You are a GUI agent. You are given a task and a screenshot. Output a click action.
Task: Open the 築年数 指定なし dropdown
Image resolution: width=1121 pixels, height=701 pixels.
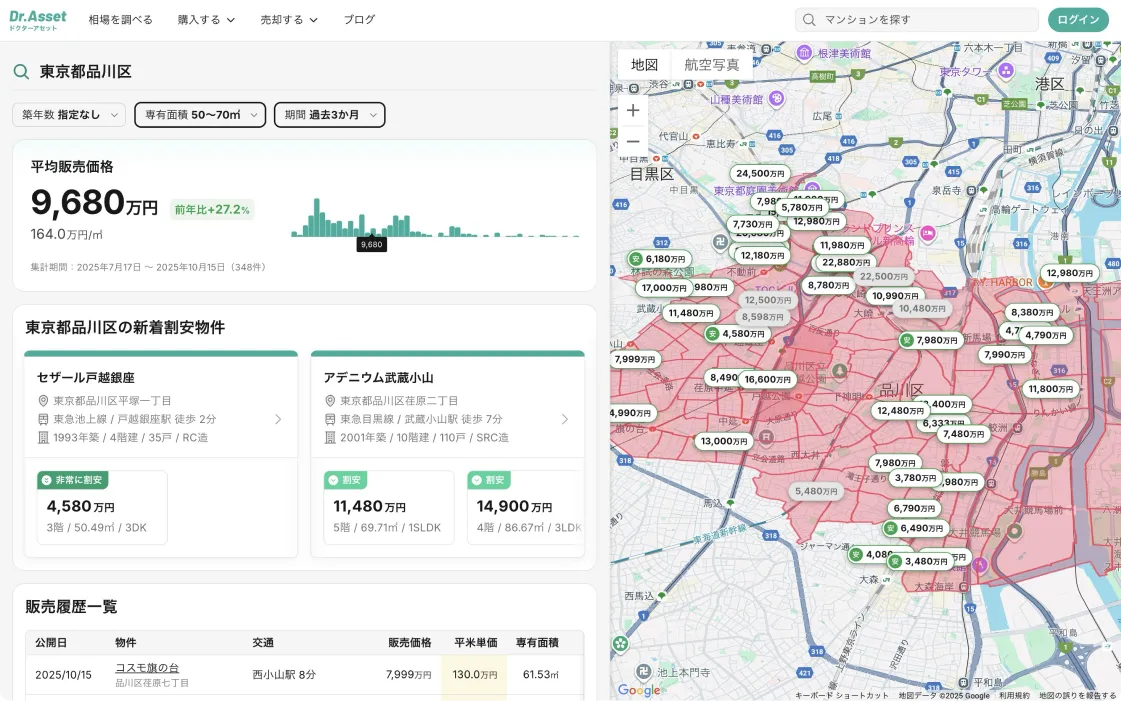pyautogui.click(x=69, y=114)
